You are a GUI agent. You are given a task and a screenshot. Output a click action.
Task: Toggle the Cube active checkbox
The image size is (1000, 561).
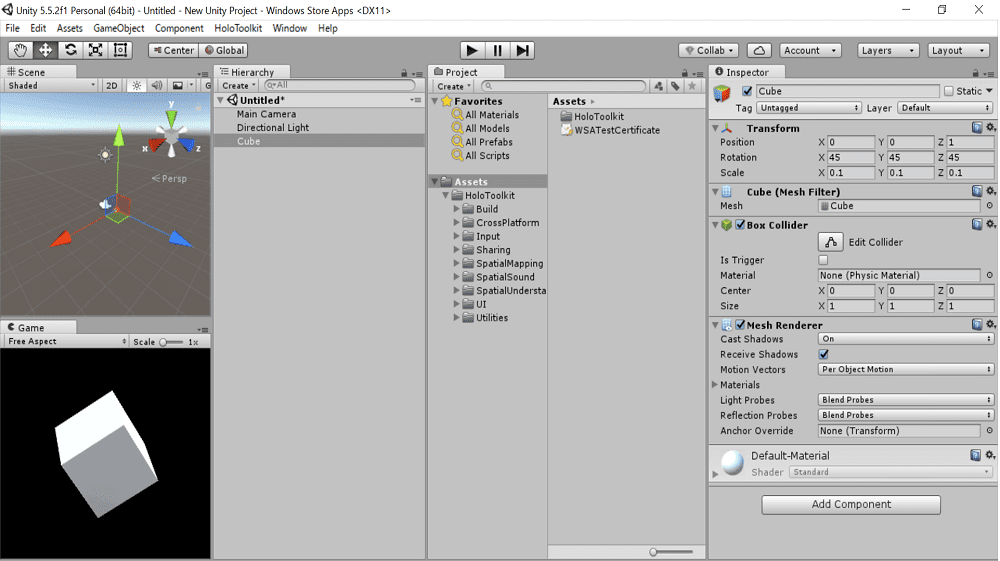(x=747, y=91)
